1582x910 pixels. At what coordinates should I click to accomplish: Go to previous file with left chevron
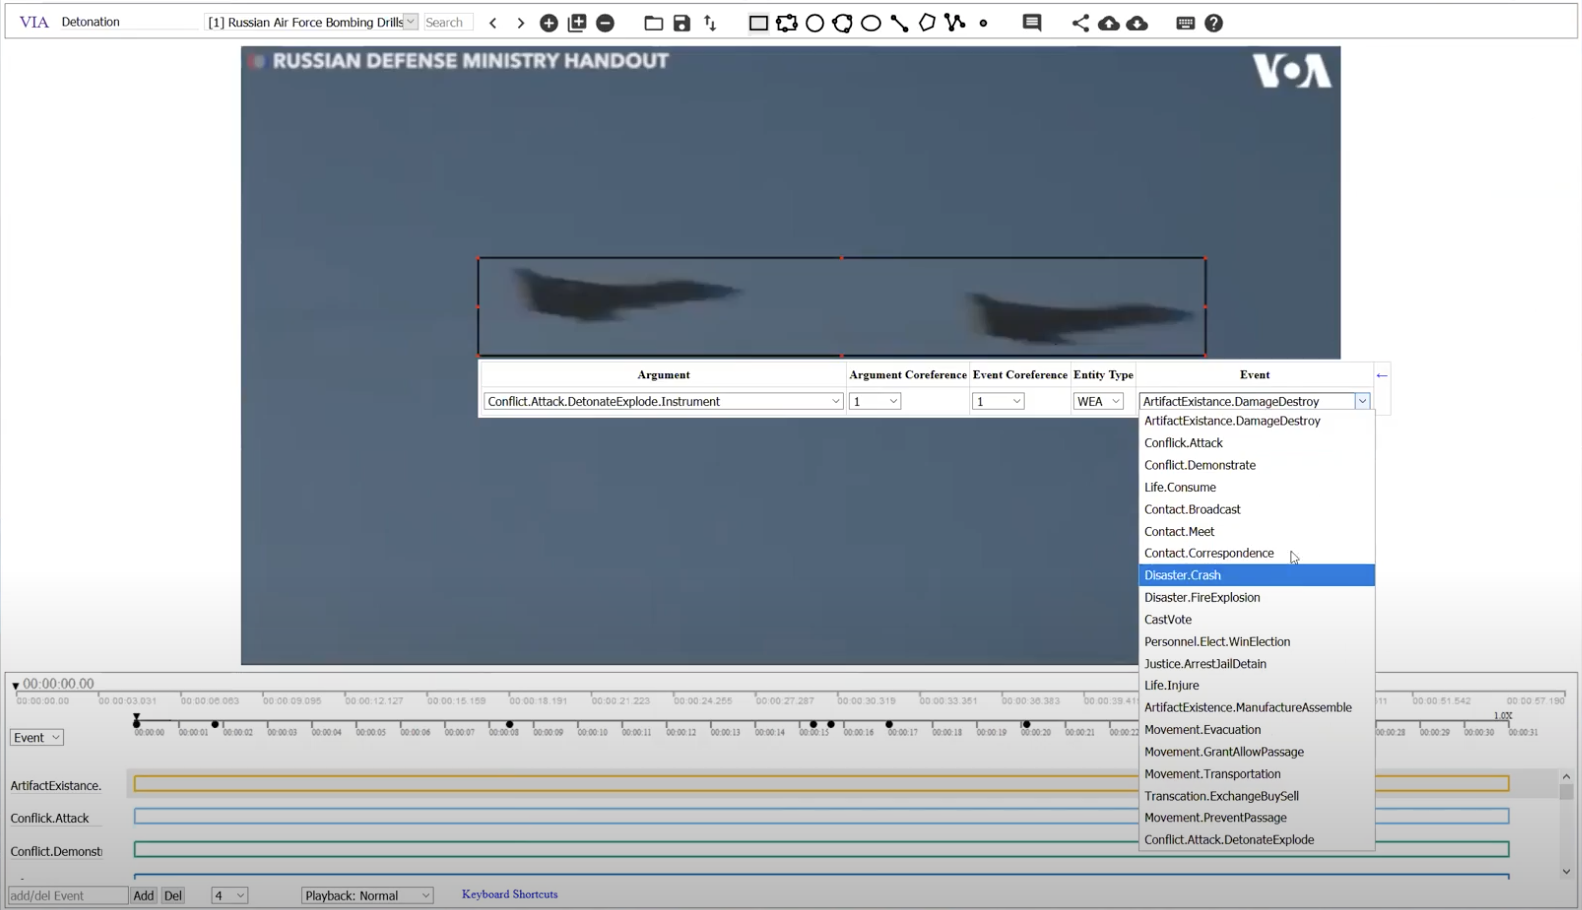click(x=493, y=23)
